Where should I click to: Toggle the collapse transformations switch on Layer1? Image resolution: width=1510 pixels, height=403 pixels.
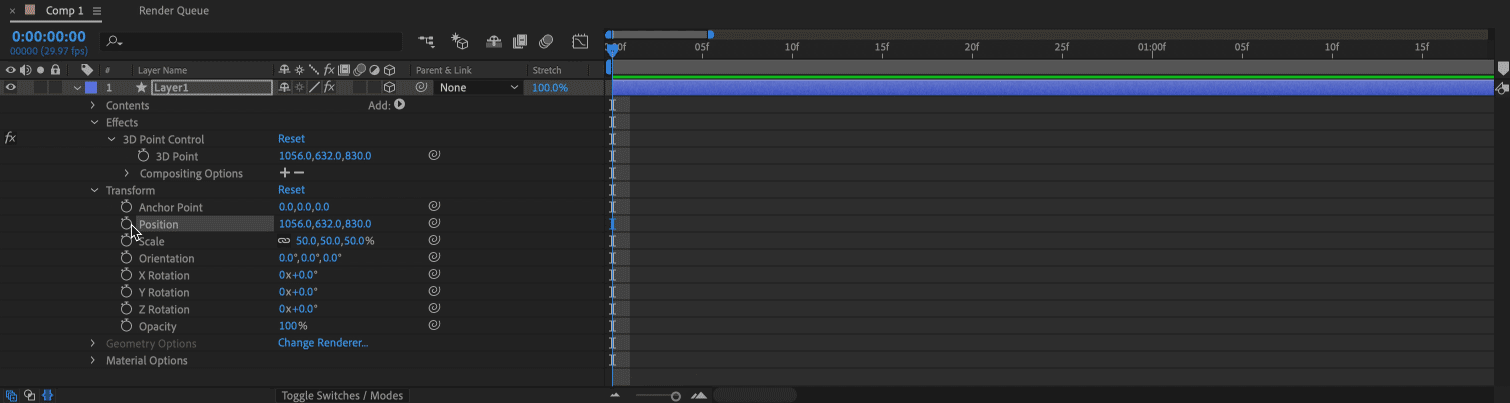[299, 87]
